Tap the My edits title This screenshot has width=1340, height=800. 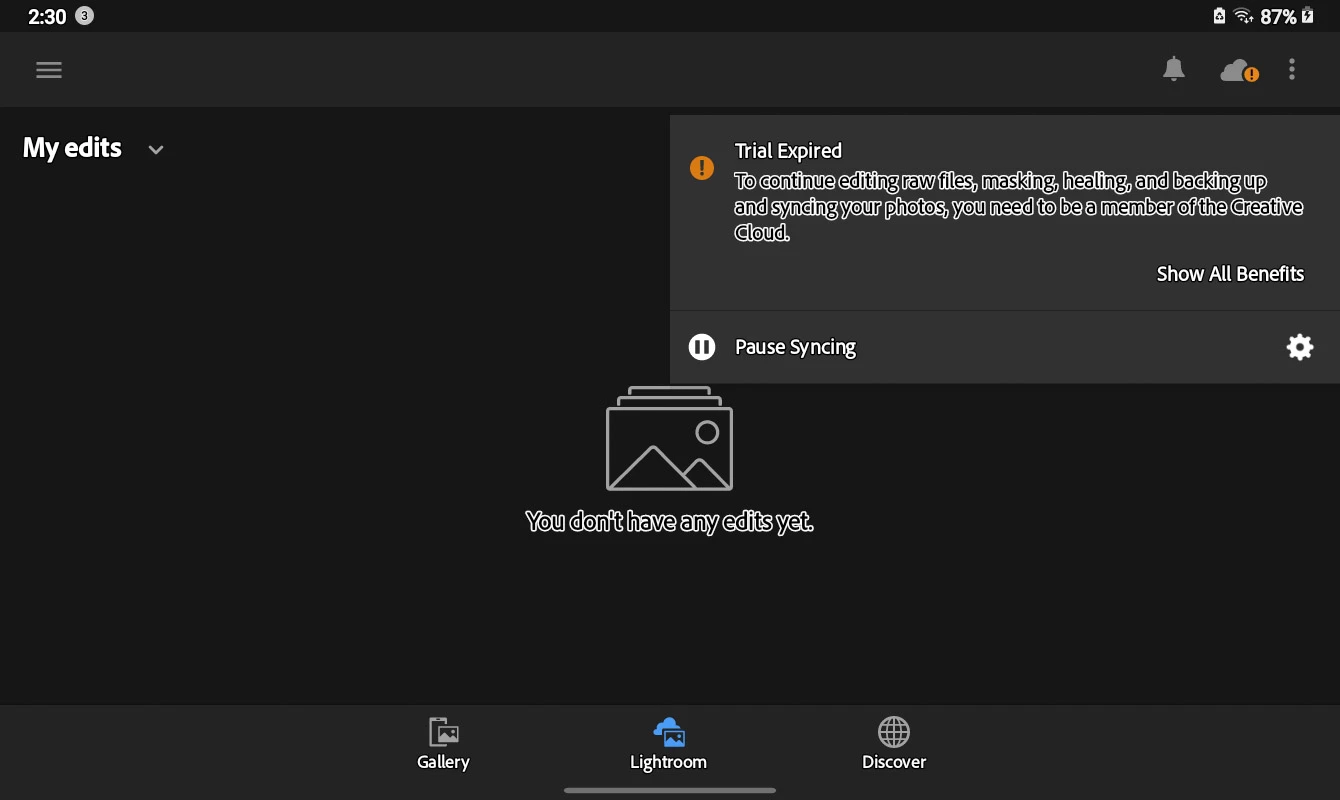tap(72, 148)
